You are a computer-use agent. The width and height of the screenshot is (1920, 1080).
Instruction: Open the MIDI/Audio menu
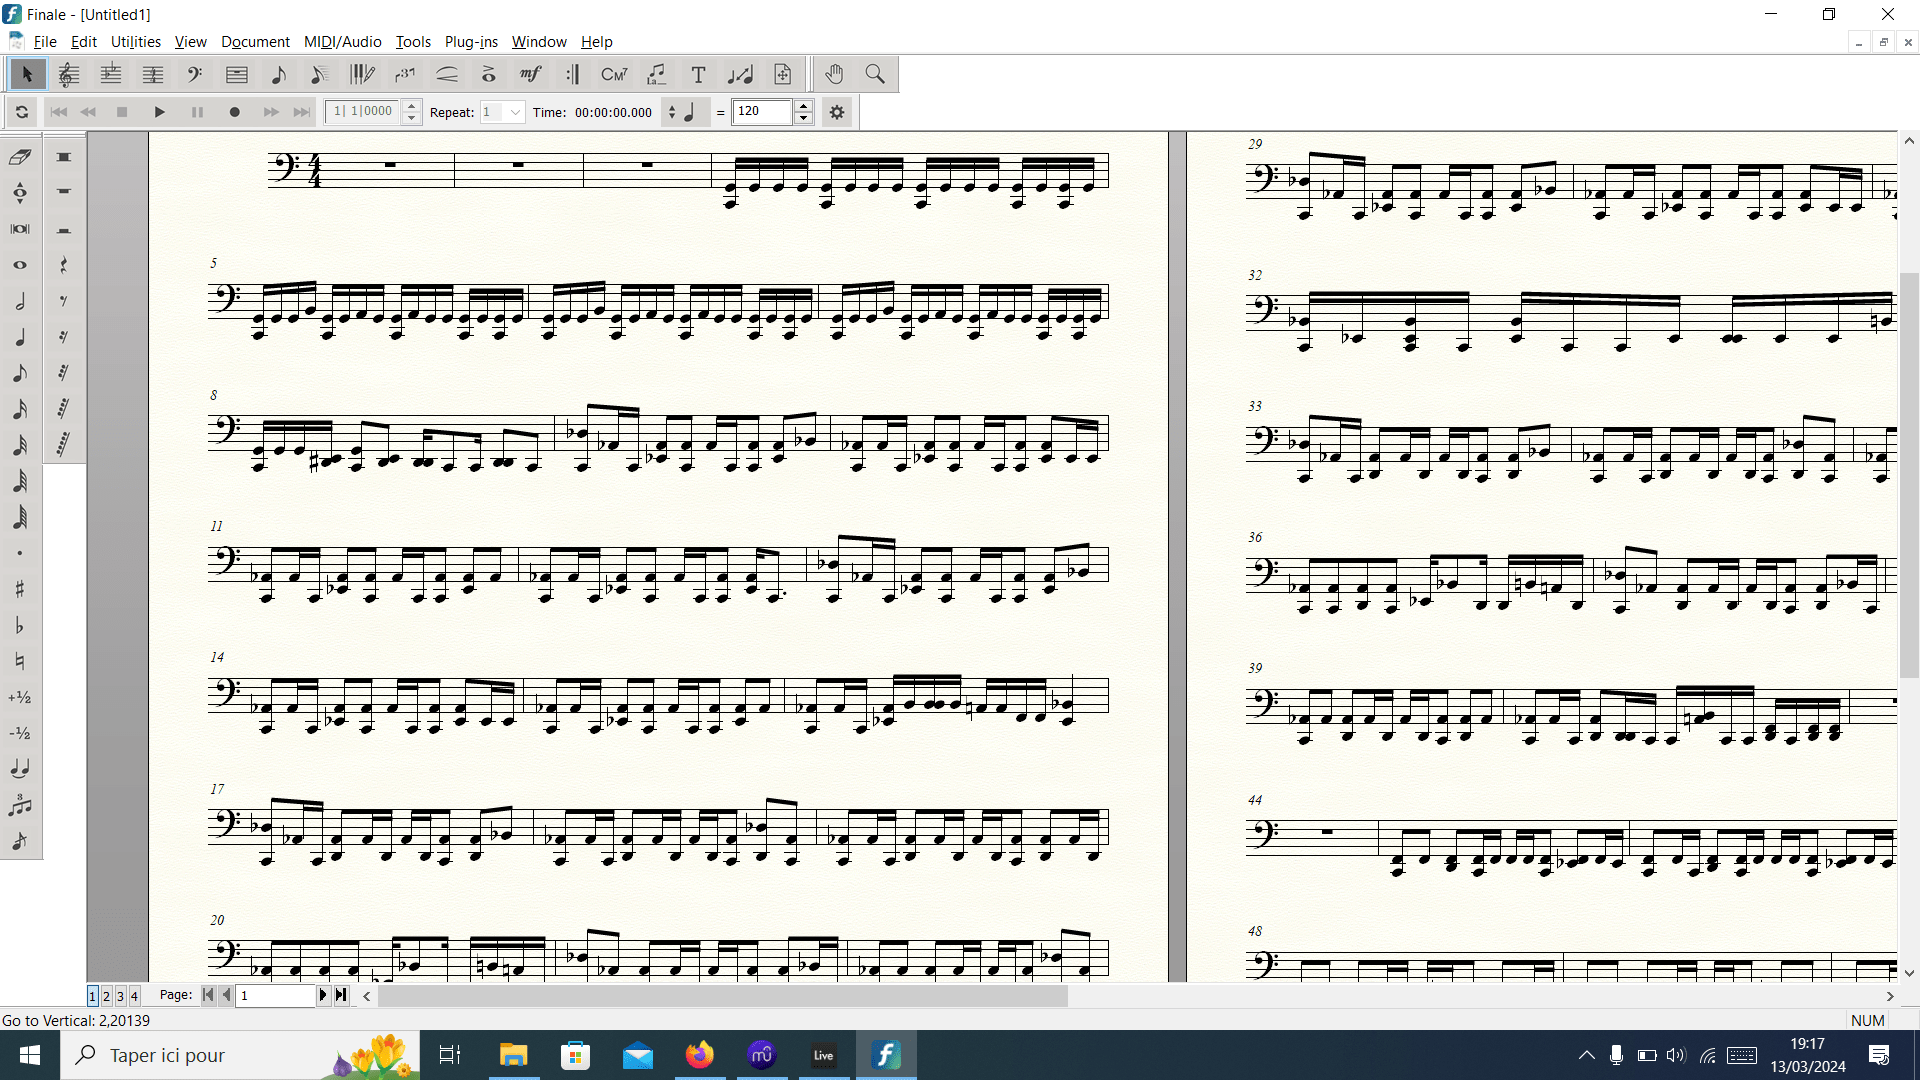[342, 42]
